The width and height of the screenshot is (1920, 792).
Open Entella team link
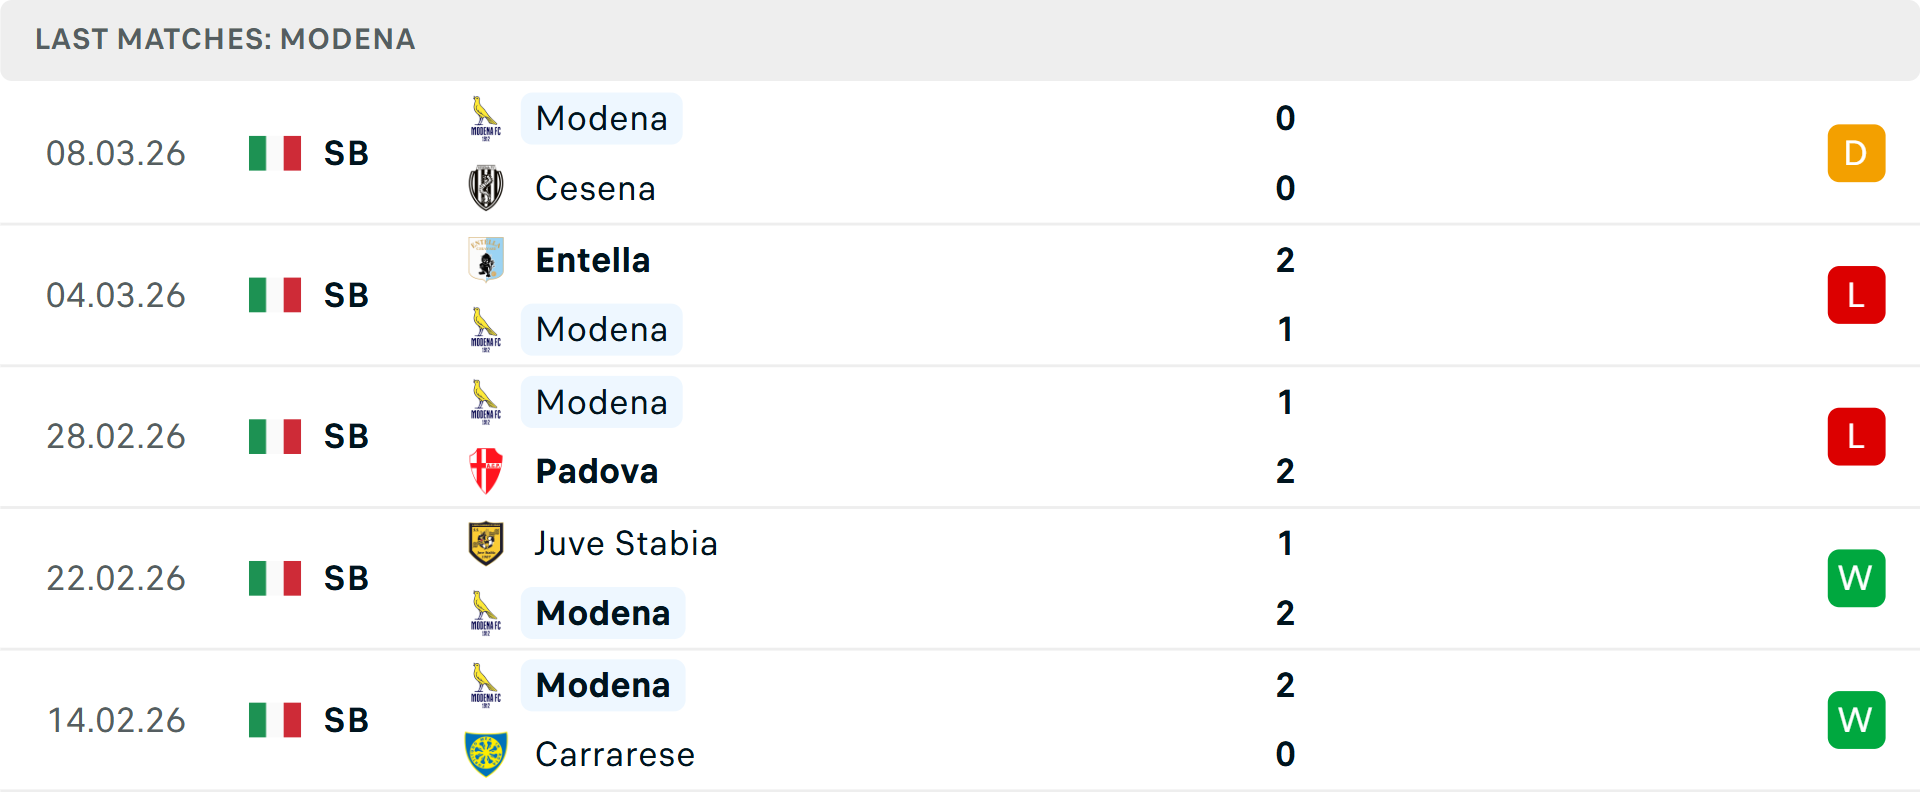tap(593, 260)
